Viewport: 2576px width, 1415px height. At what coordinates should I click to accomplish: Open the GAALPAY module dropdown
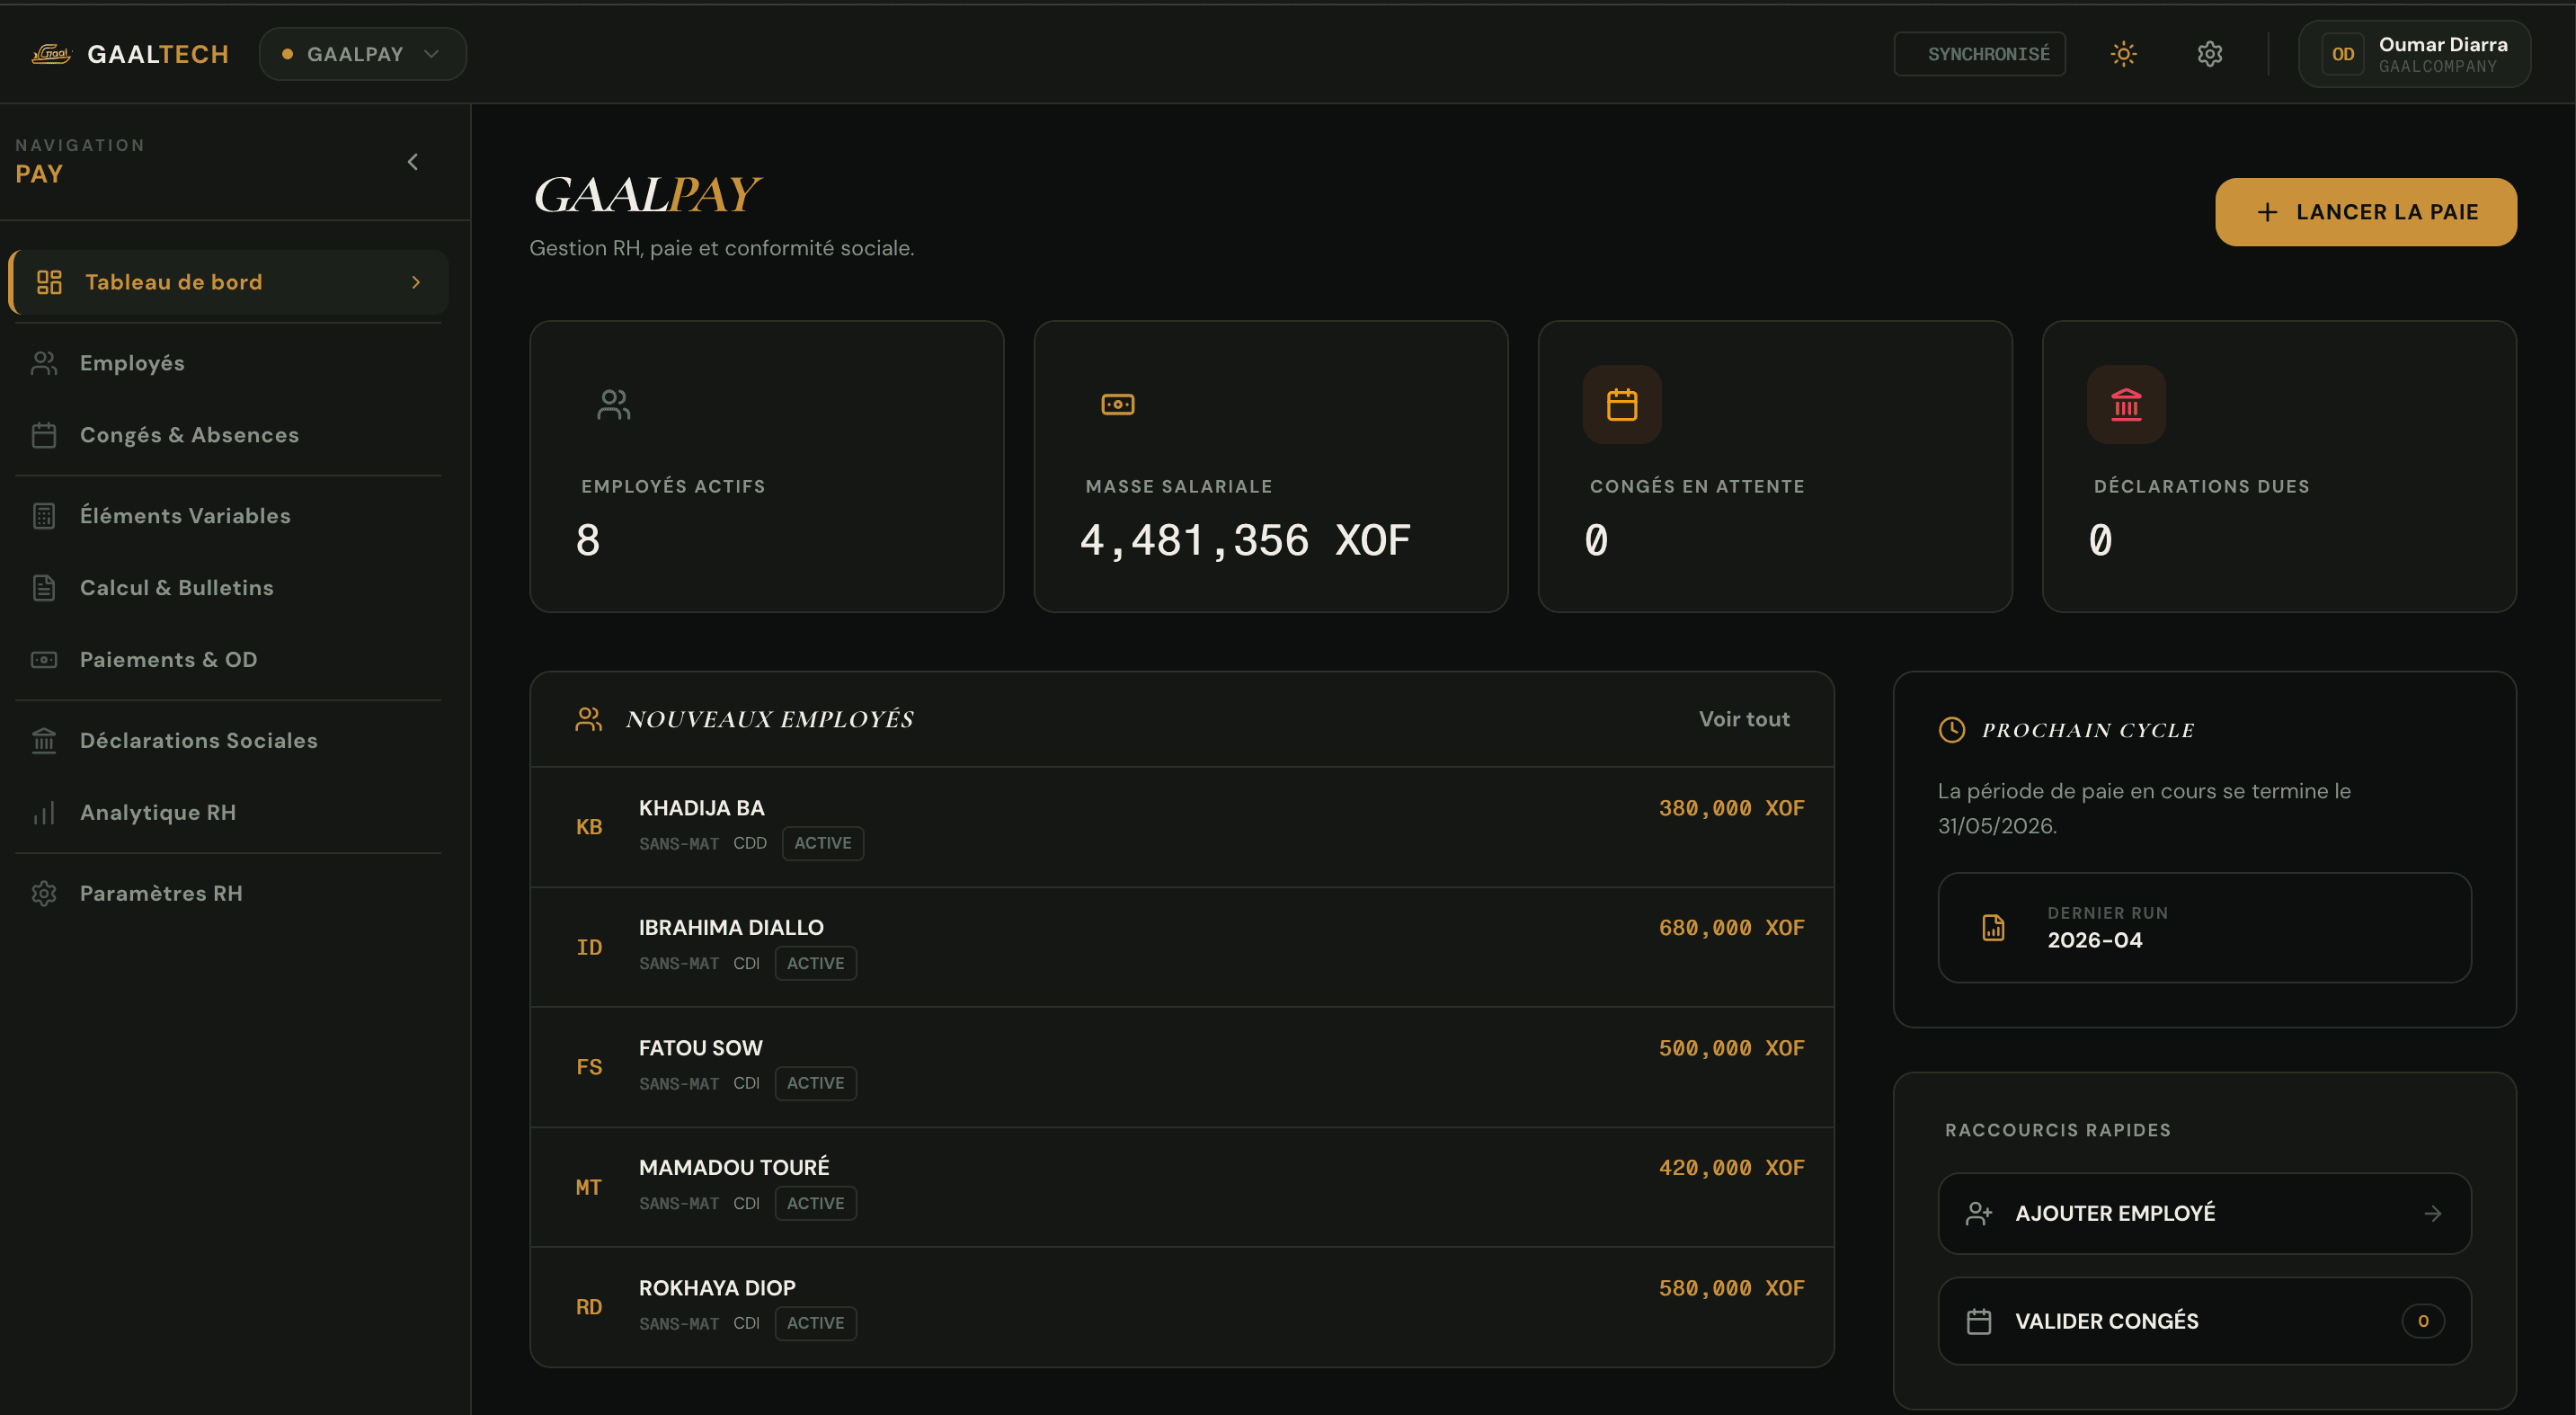coord(362,54)
